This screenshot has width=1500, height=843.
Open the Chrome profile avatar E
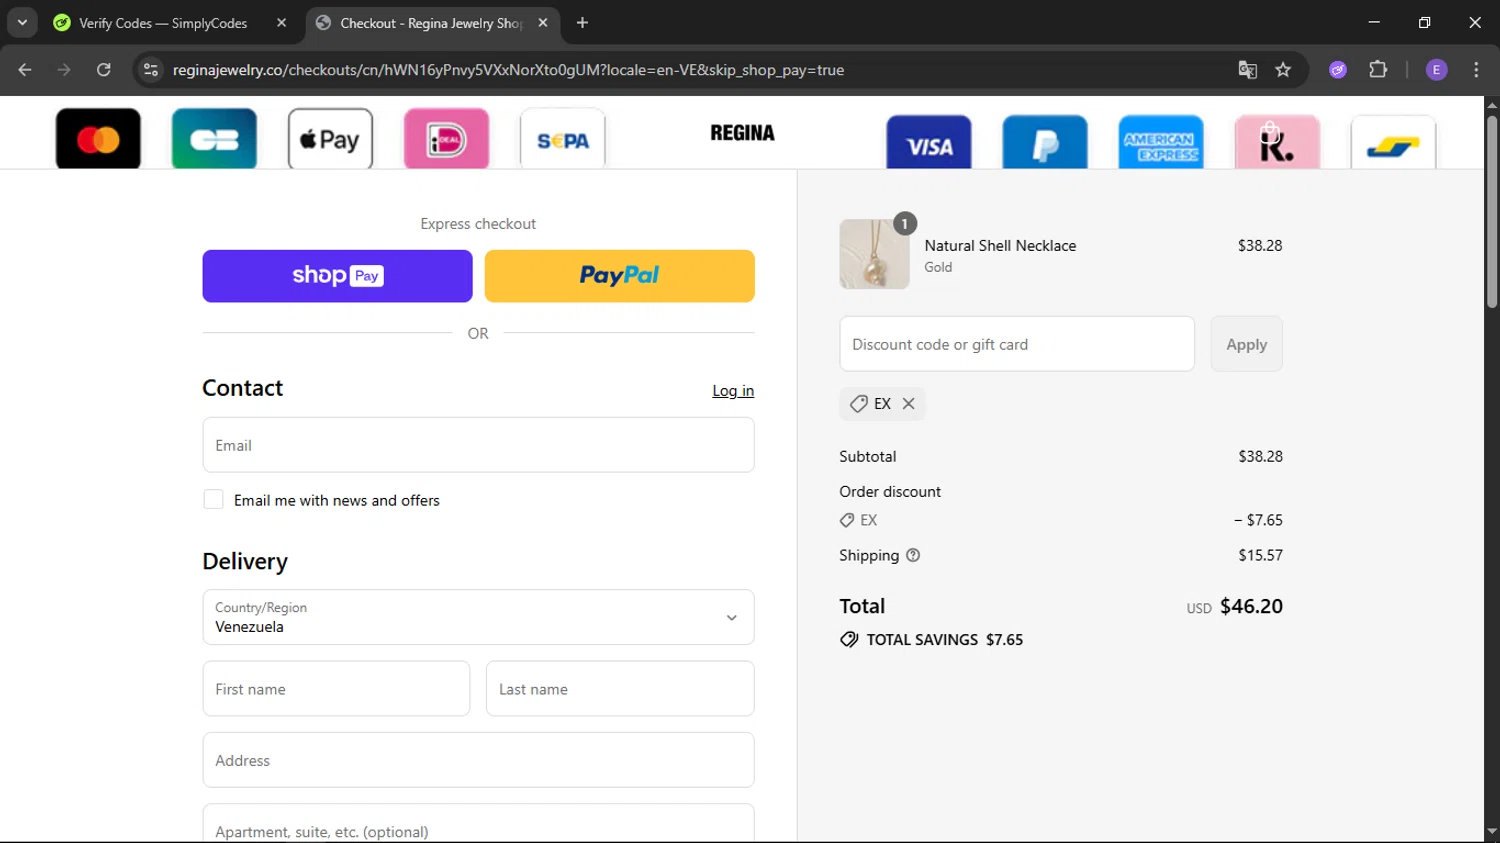pos(1436,70)
